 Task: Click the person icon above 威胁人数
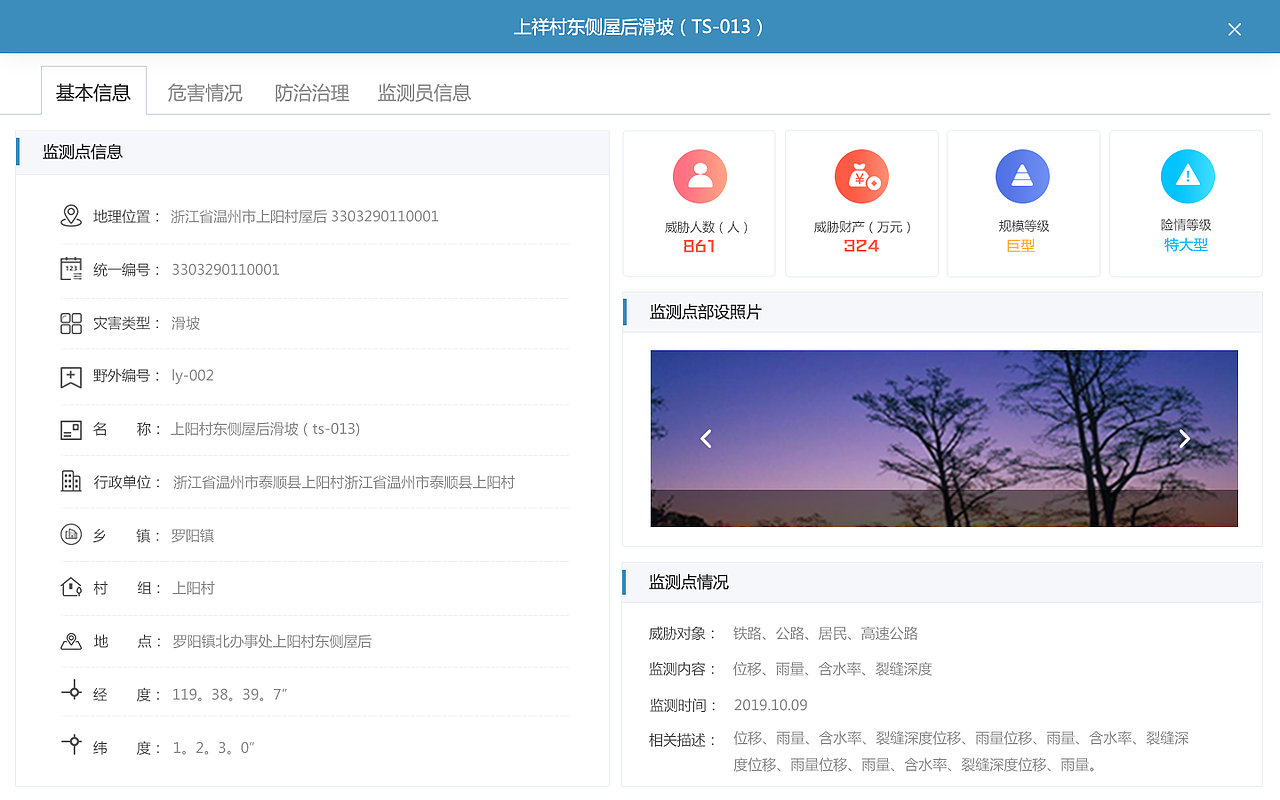pyautogui.click(x=699, y=175)
